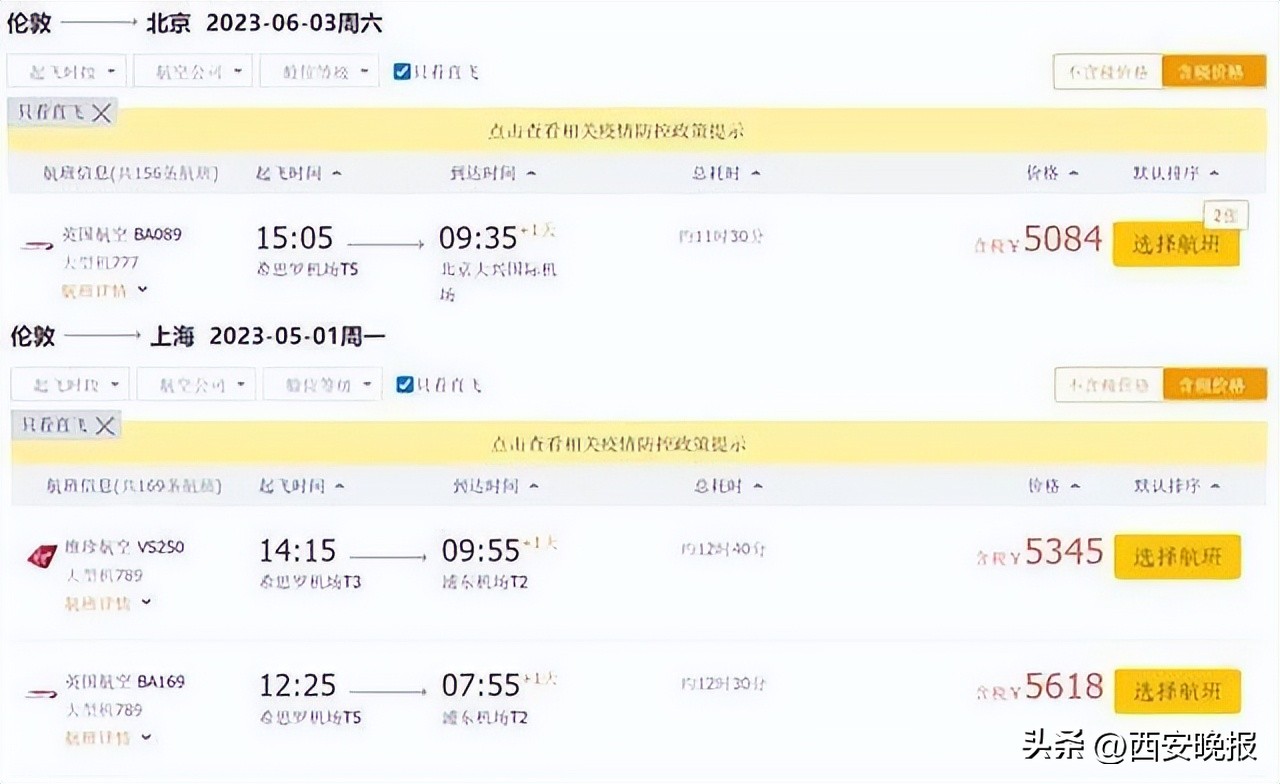Uncheck 只看直飞 in the Beijing flight filters
This screenshot has width=1280, height=784.
click(x=401, y=70)
